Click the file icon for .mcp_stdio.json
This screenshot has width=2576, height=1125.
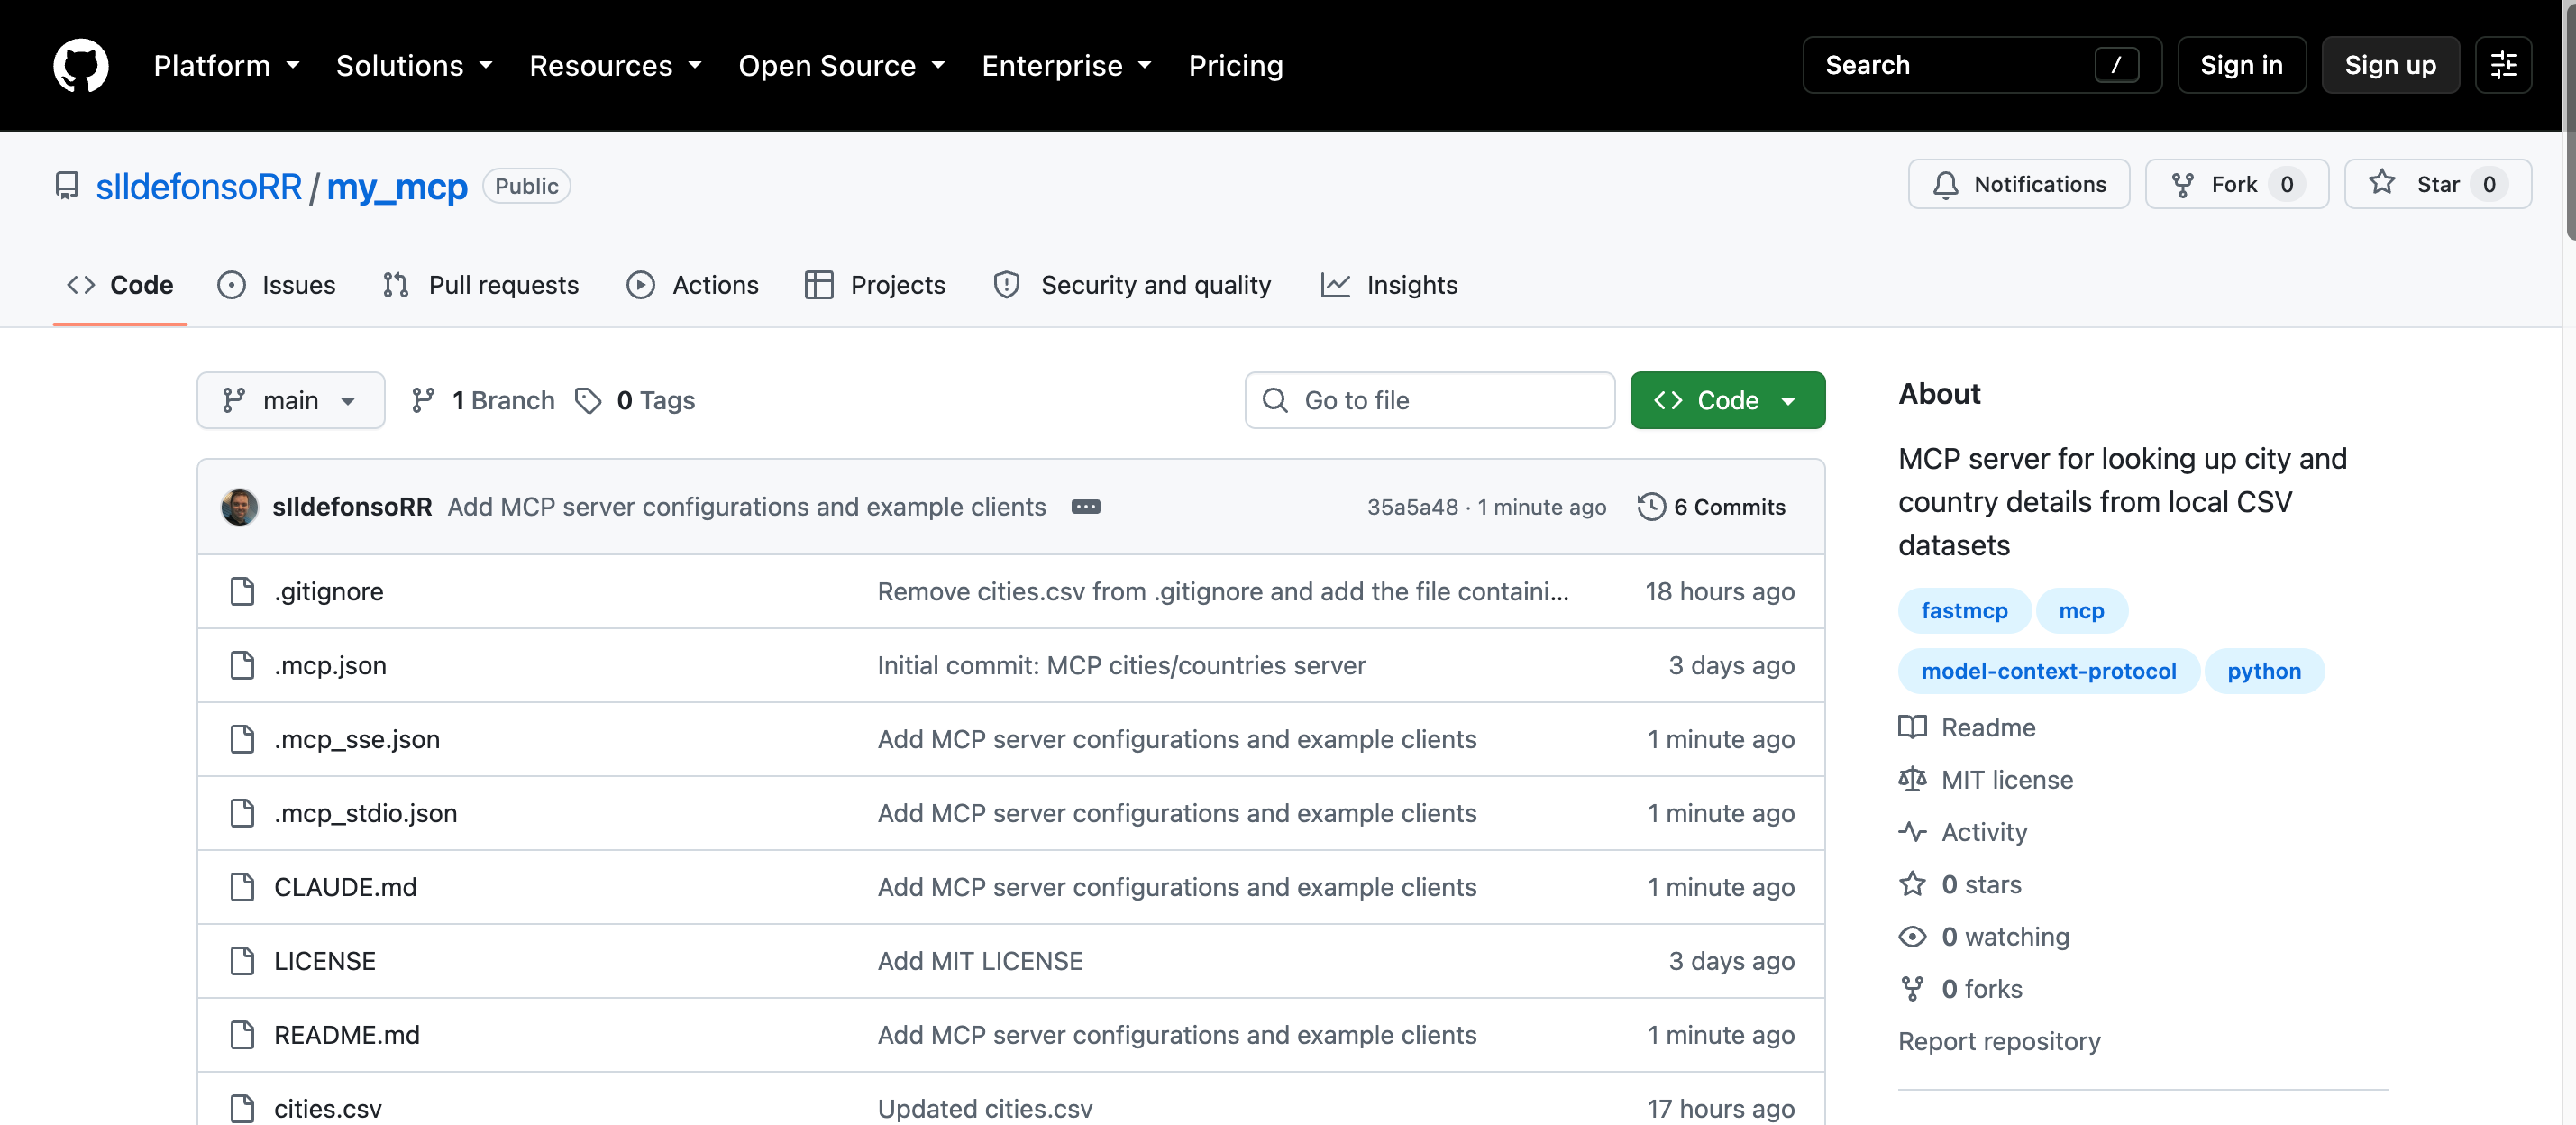pos(242,814)
